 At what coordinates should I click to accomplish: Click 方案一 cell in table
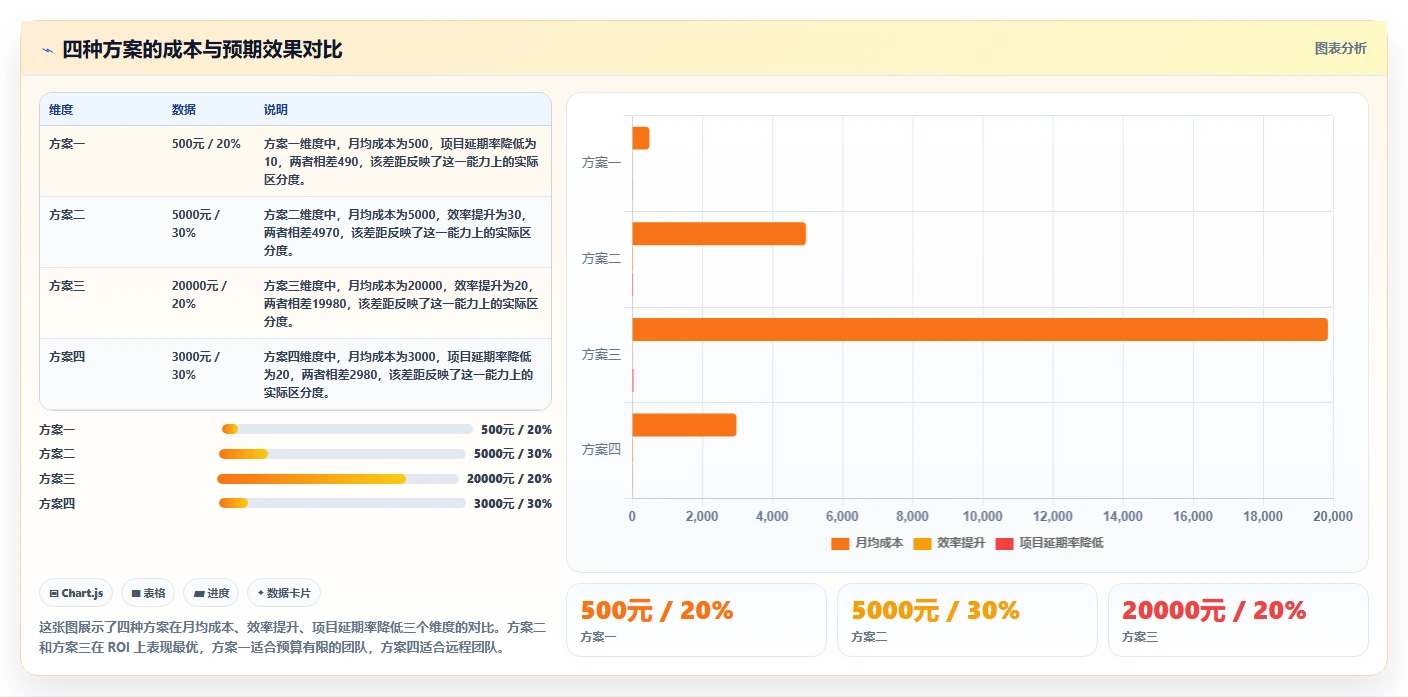(x=67, y=144)
